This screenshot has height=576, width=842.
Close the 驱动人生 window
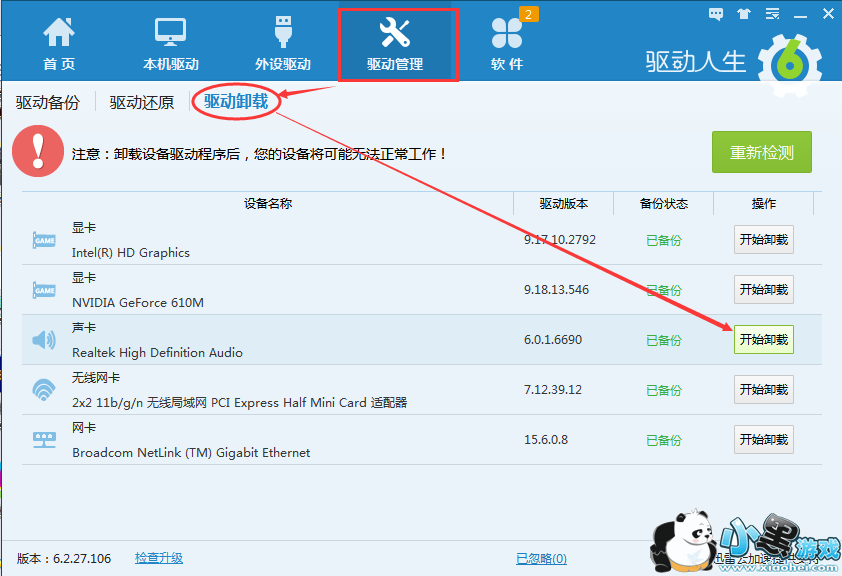click(828, 14)
